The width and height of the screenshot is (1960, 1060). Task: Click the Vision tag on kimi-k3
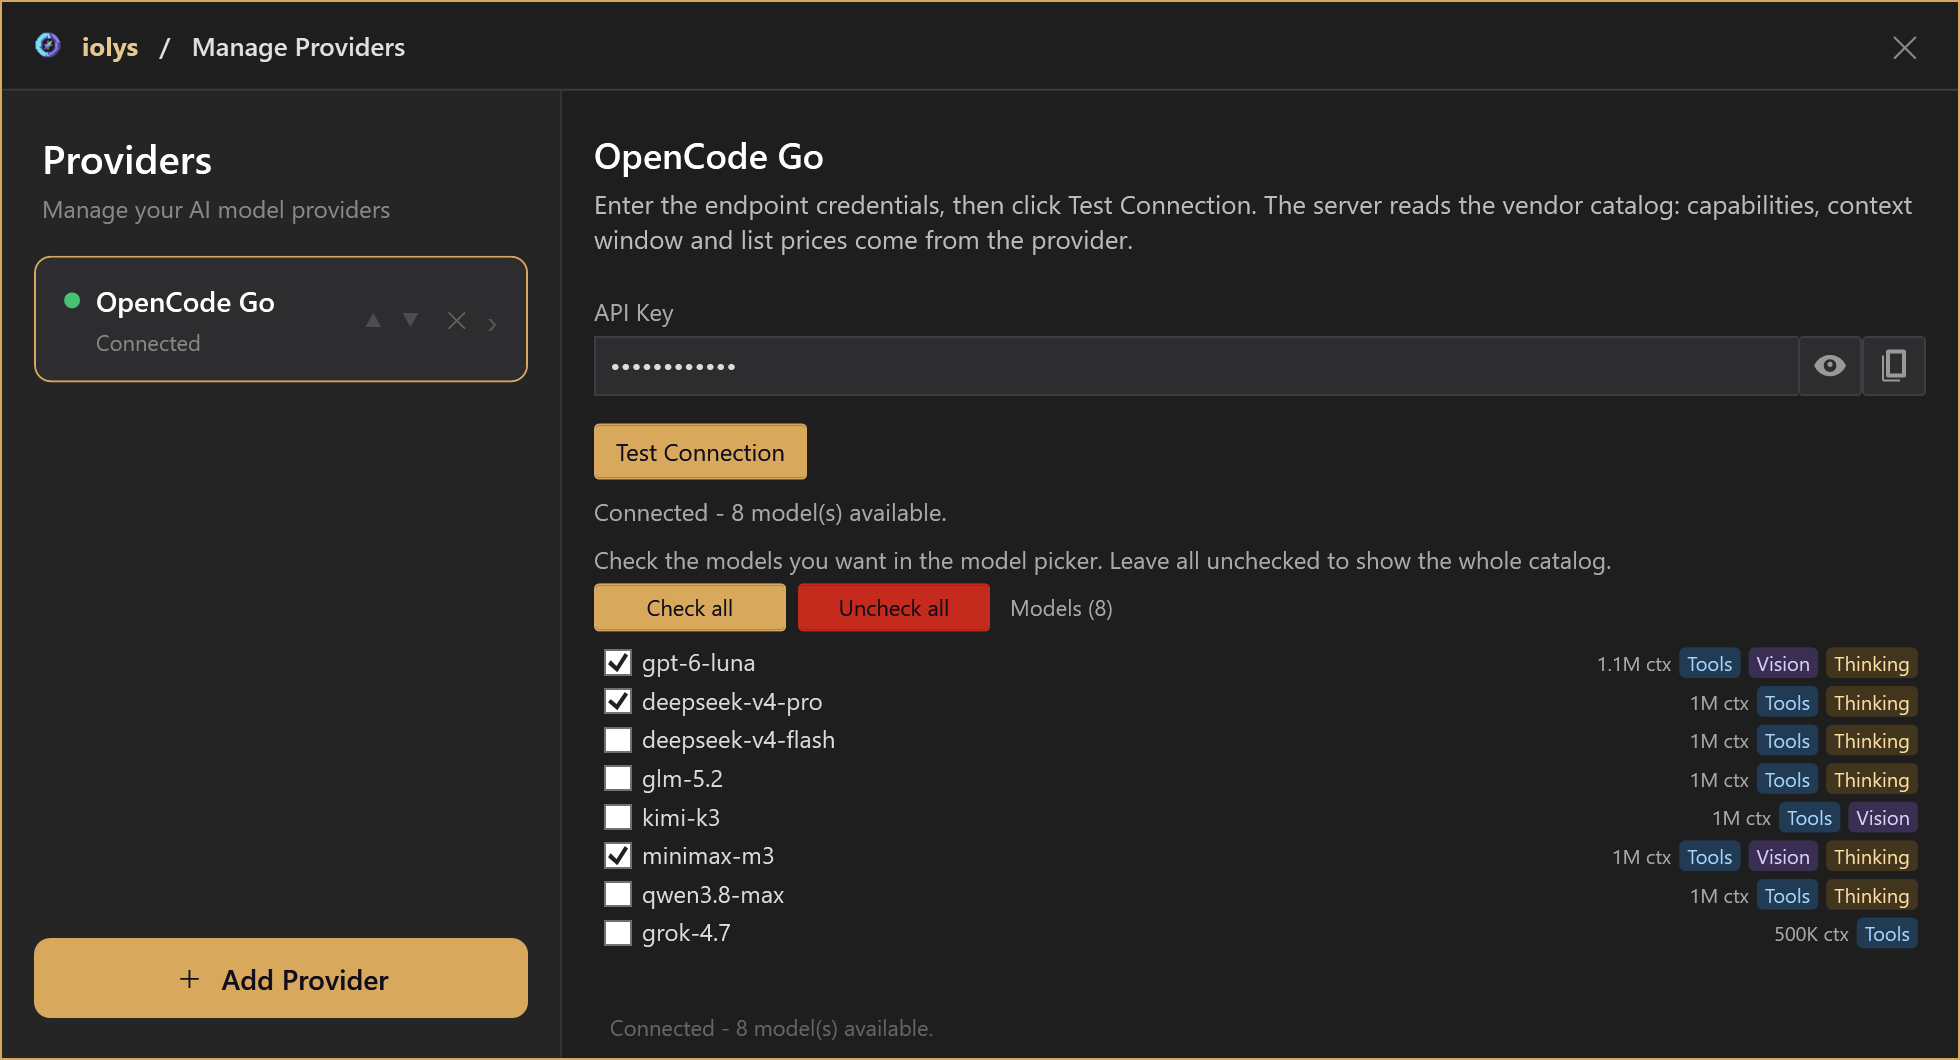pos(1882,818)
